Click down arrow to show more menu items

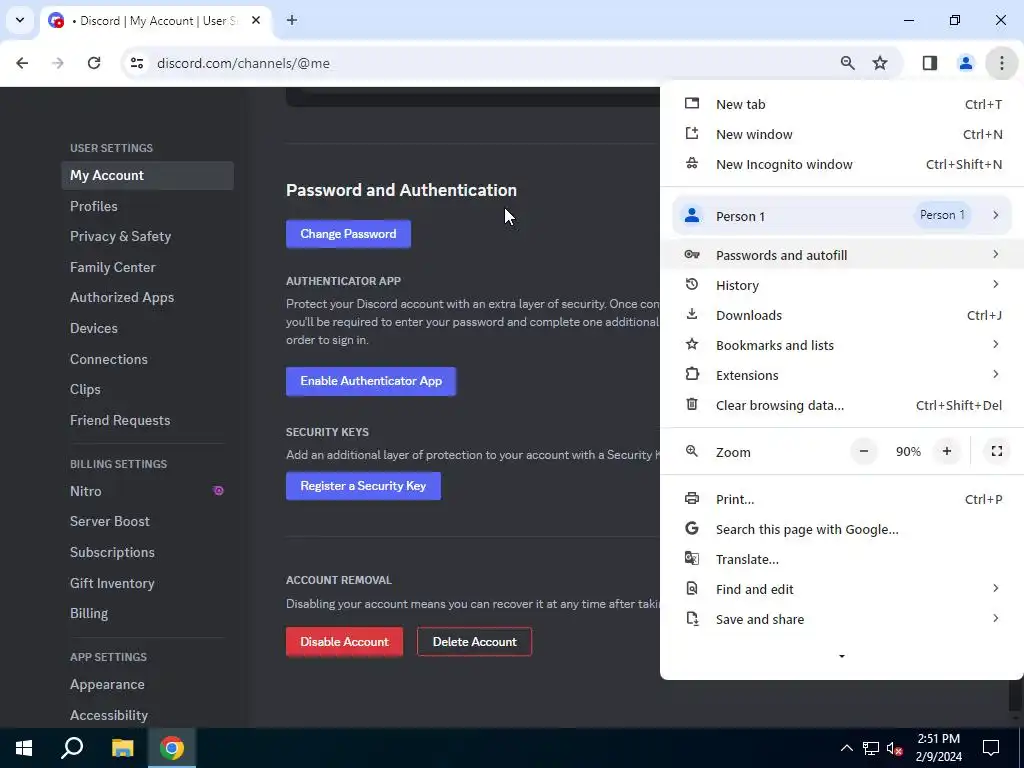[842, 656]
